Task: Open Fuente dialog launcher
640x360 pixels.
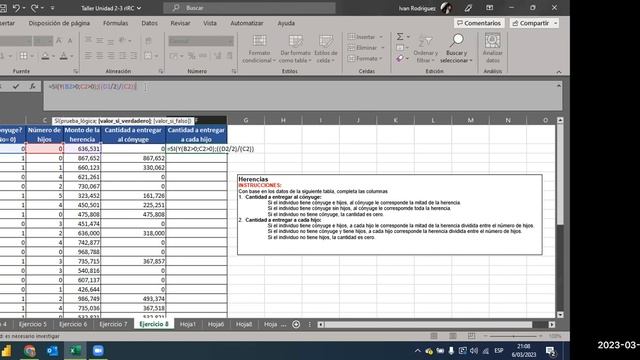Action: (76, 71)
